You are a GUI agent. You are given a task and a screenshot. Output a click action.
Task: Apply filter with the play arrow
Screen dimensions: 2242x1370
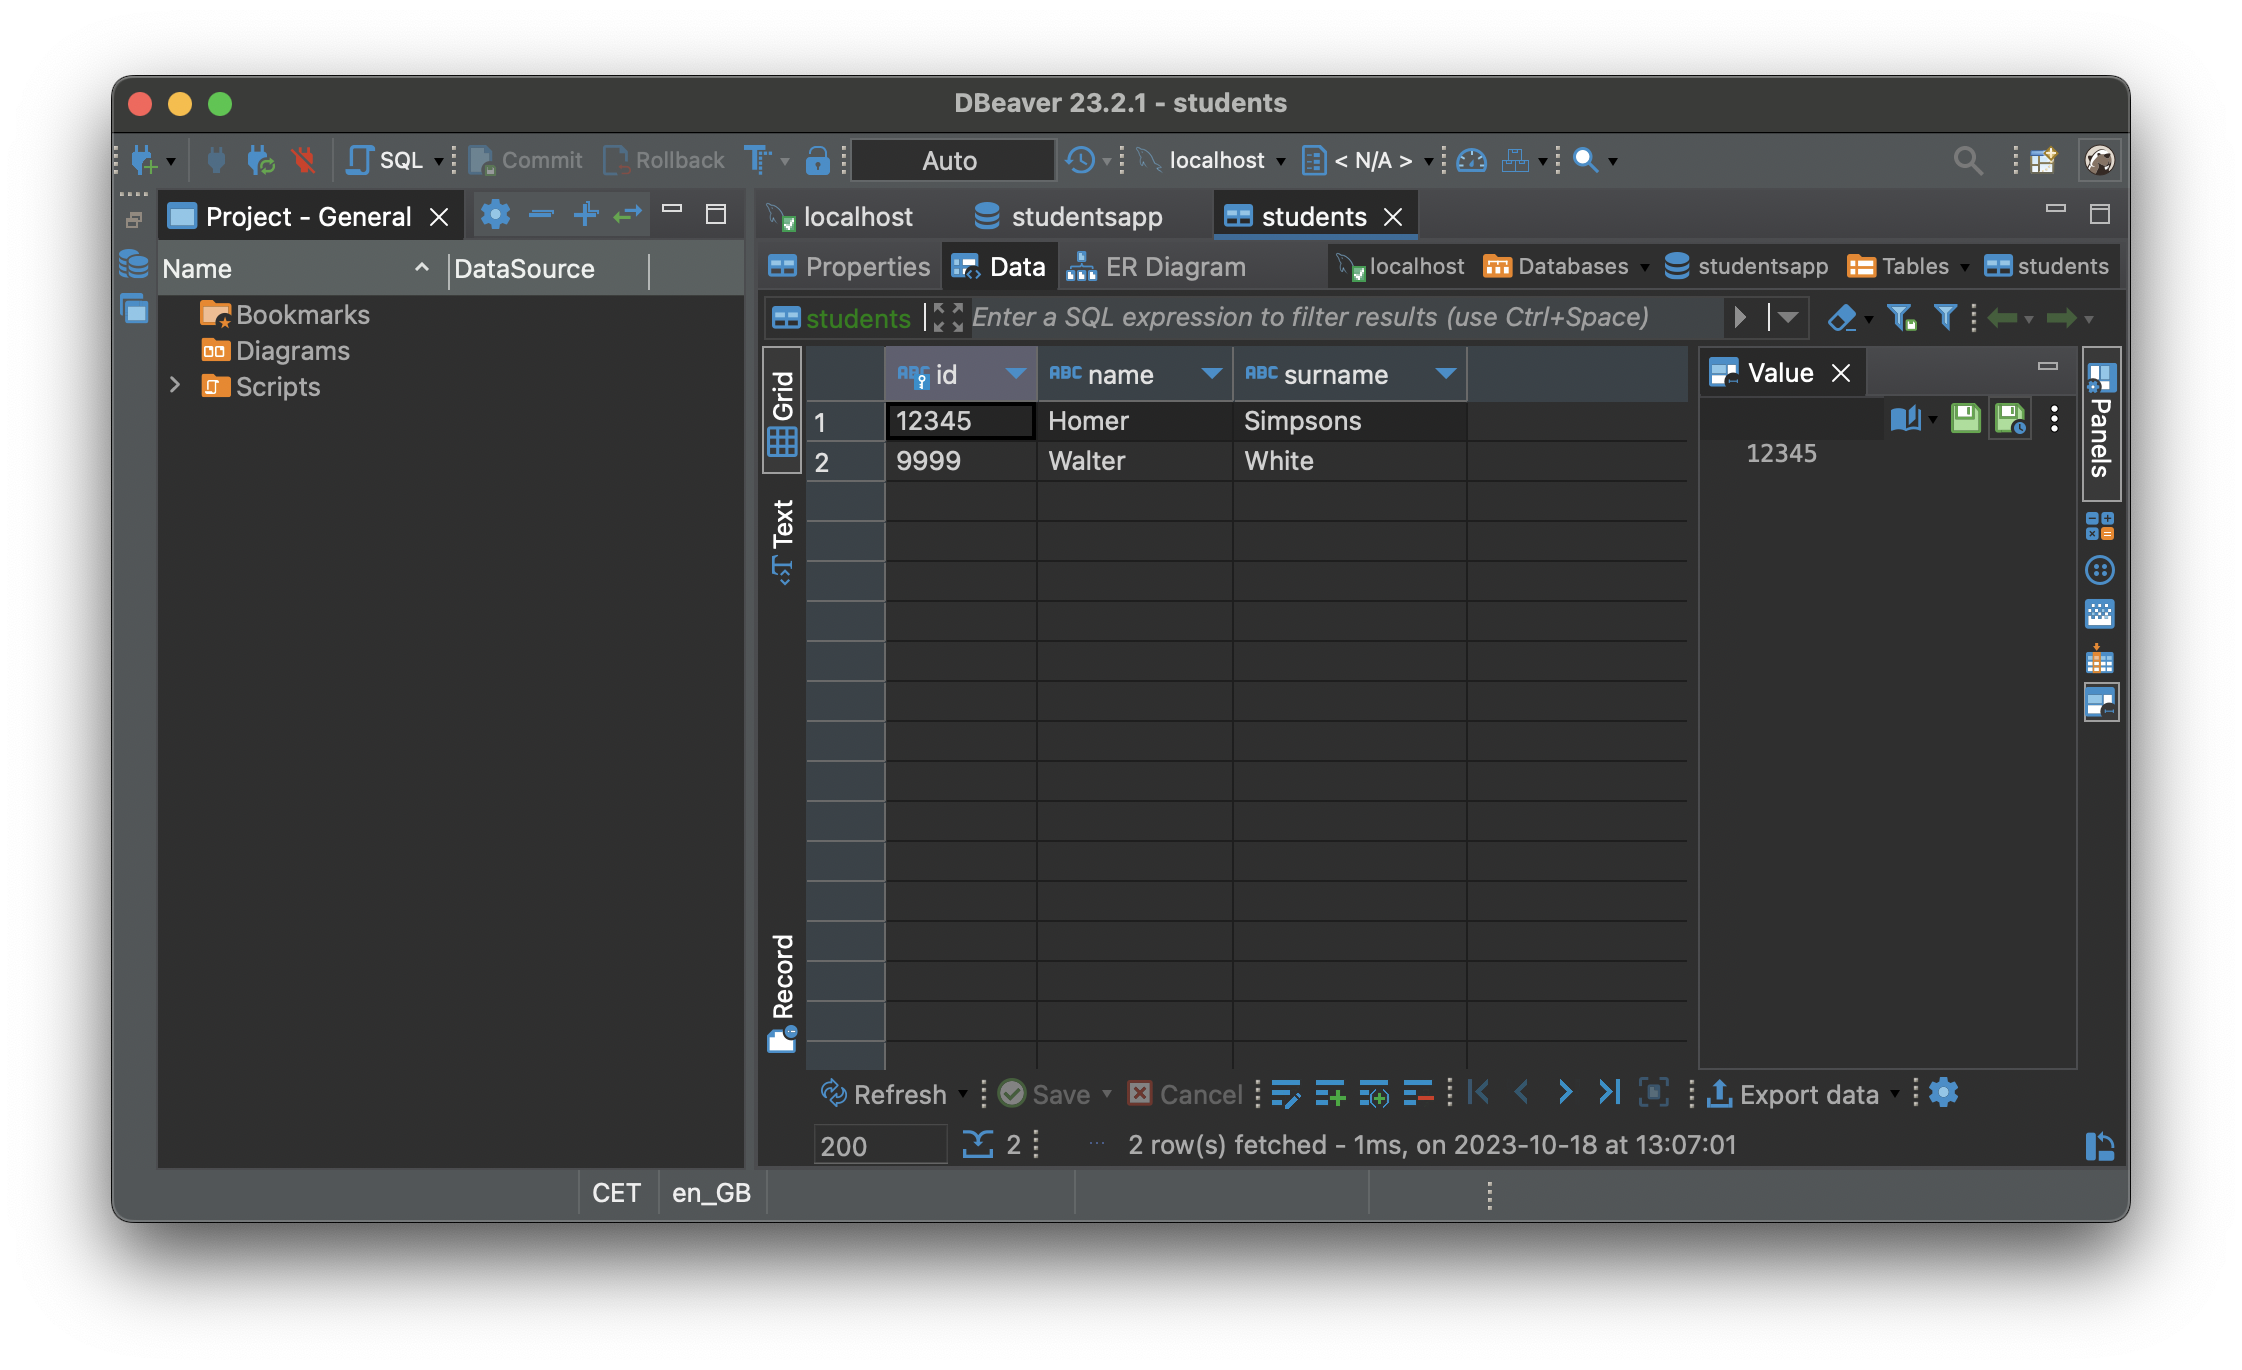pos(1740,318)
